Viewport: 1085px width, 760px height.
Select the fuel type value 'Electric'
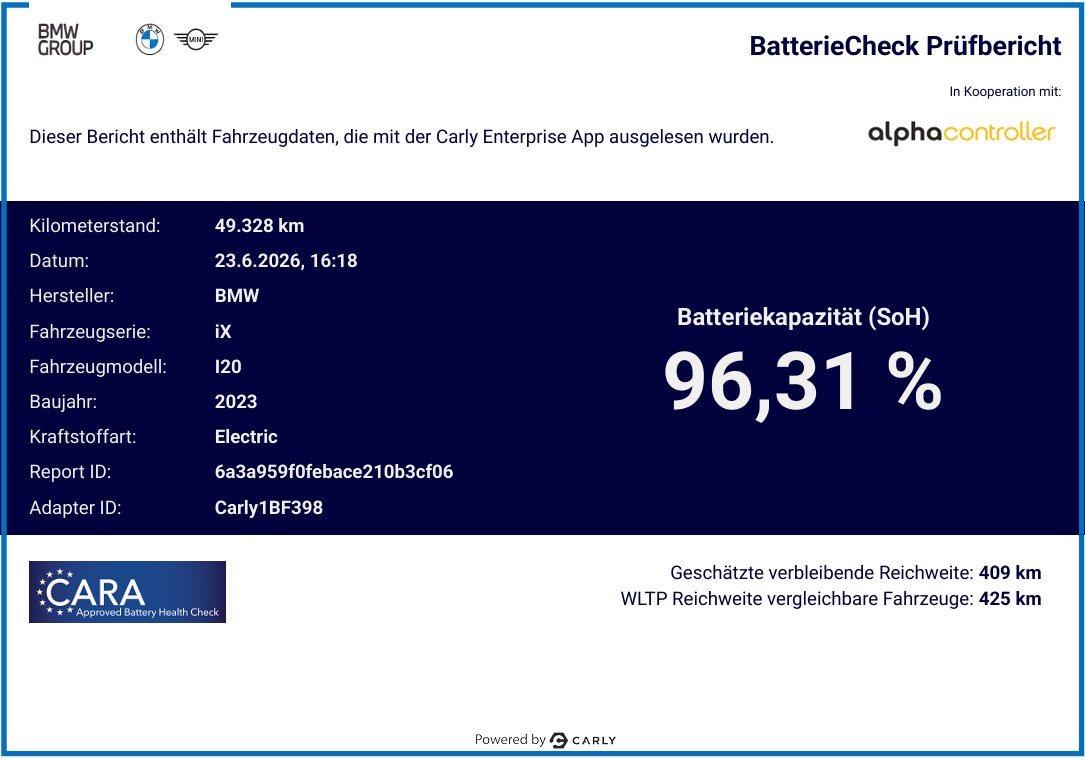click(x=246, y=437)
